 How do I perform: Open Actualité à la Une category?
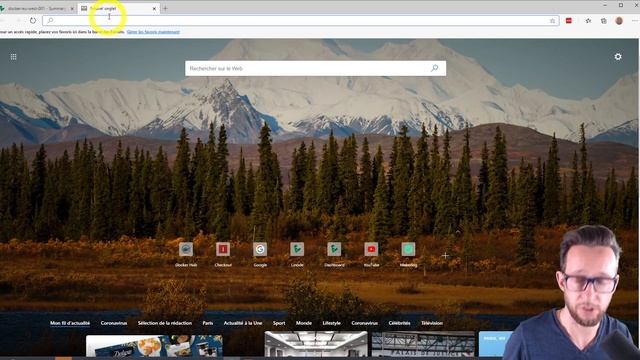[x=243, y=323]
